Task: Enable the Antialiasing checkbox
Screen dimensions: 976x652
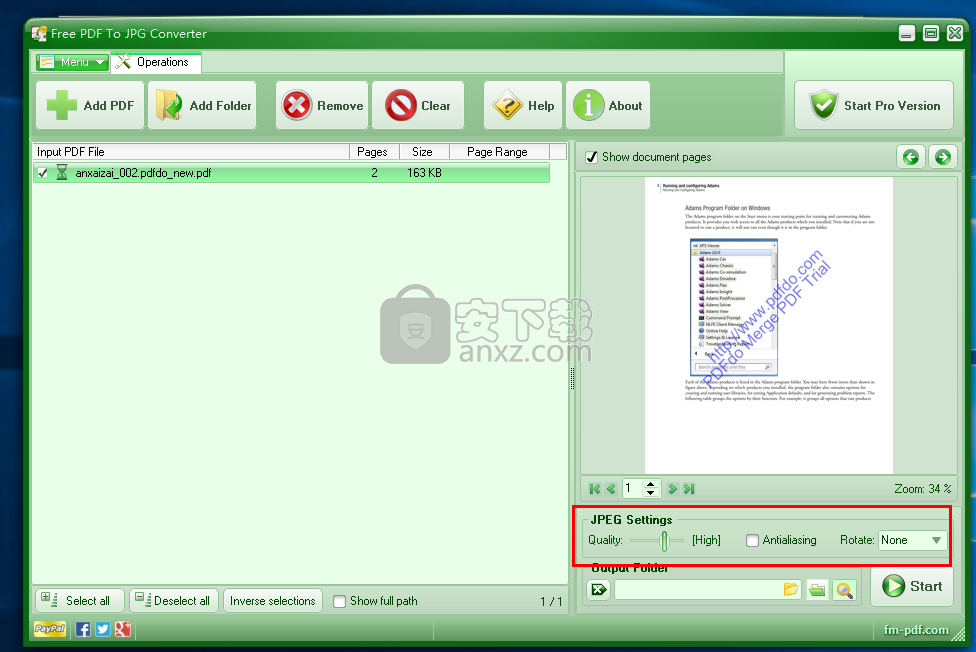Action: (753, 541)
